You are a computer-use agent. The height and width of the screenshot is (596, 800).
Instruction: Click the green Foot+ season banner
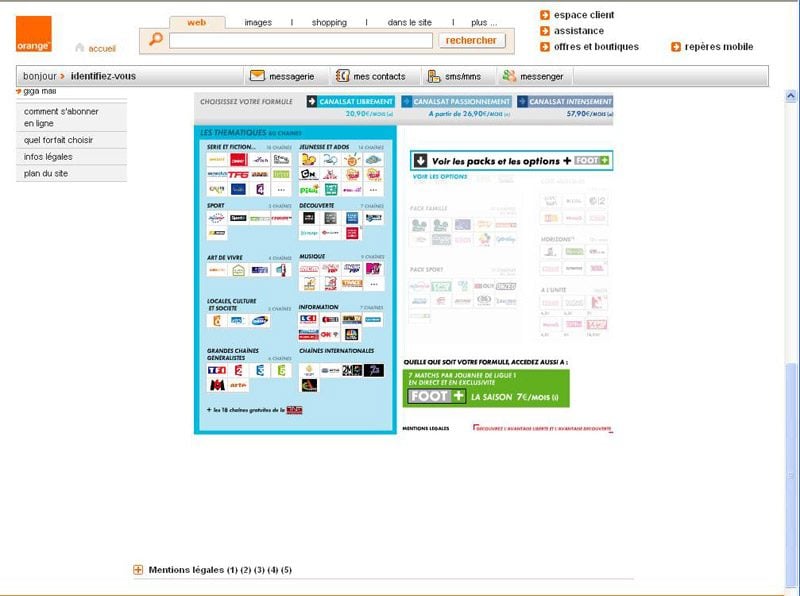[x=486, y=389]
